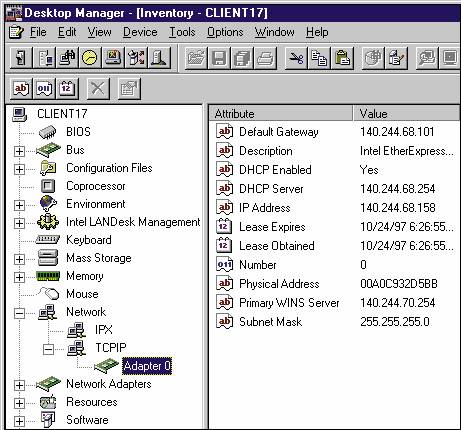This screenshot has width=461, height=430.
Task: Open the Help menu
Action: pos(317,32)
